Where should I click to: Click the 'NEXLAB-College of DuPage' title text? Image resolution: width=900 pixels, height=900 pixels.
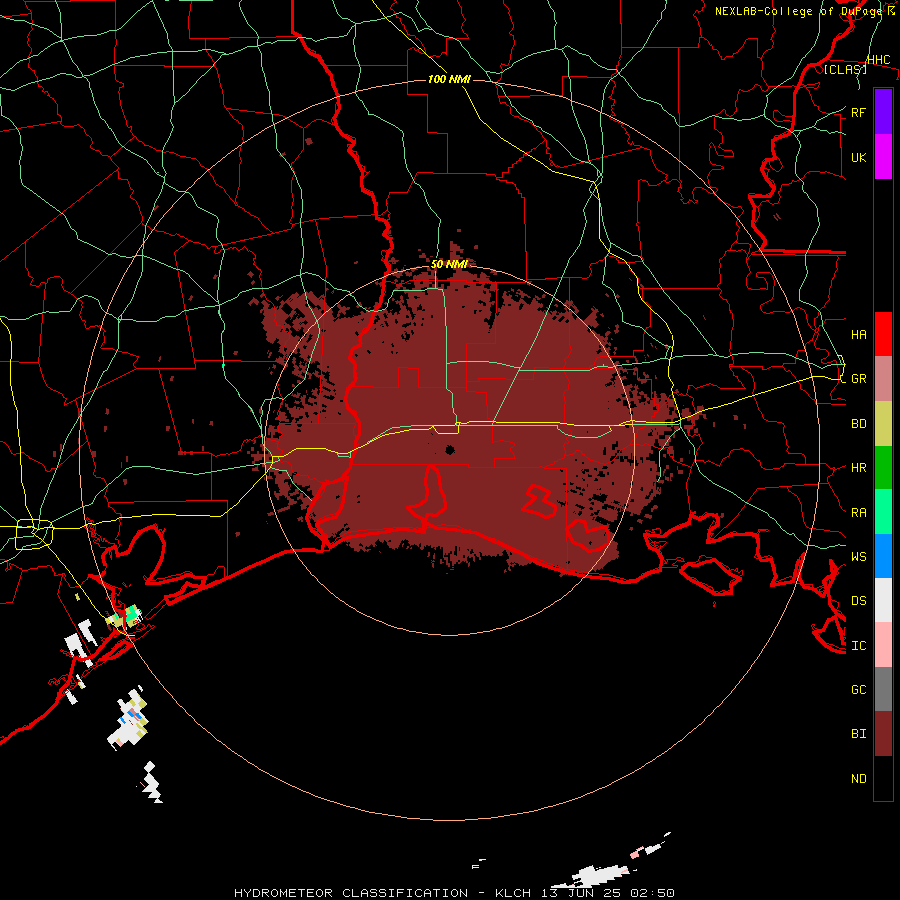pos(799,11)
